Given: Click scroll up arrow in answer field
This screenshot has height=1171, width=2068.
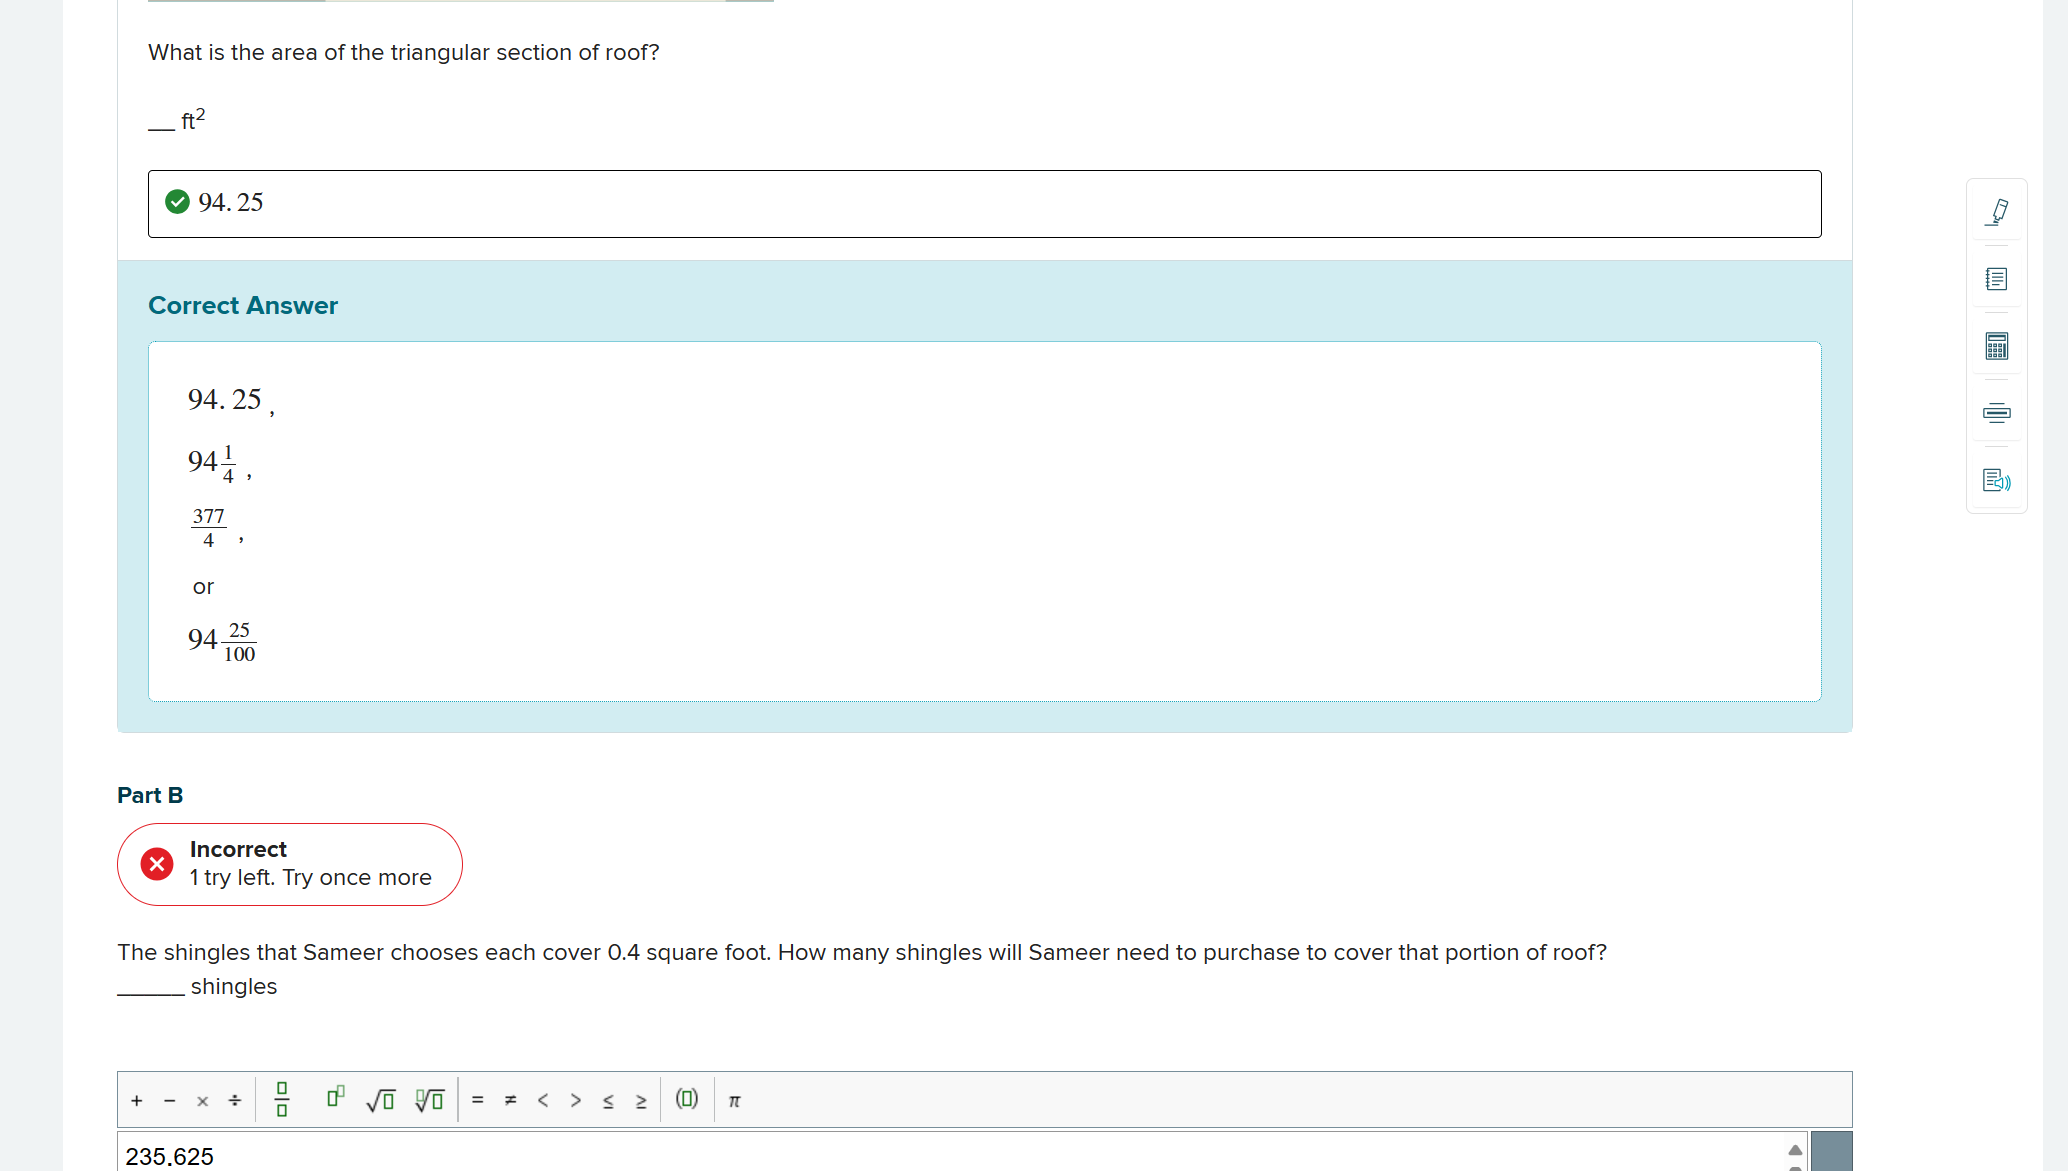Looking at the screenshot, I should [1795, 1150].
